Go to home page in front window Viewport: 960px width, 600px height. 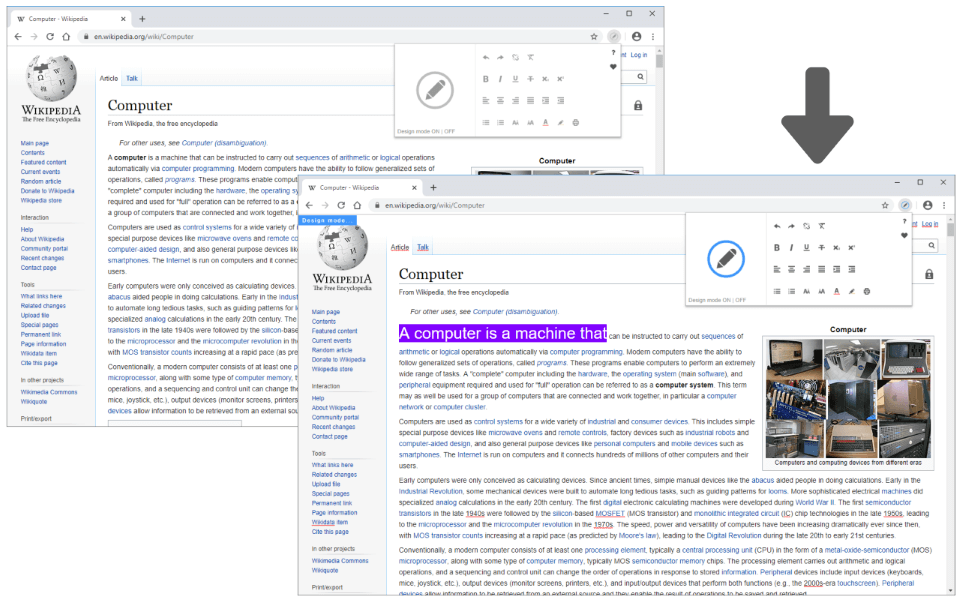coord(357,205)
